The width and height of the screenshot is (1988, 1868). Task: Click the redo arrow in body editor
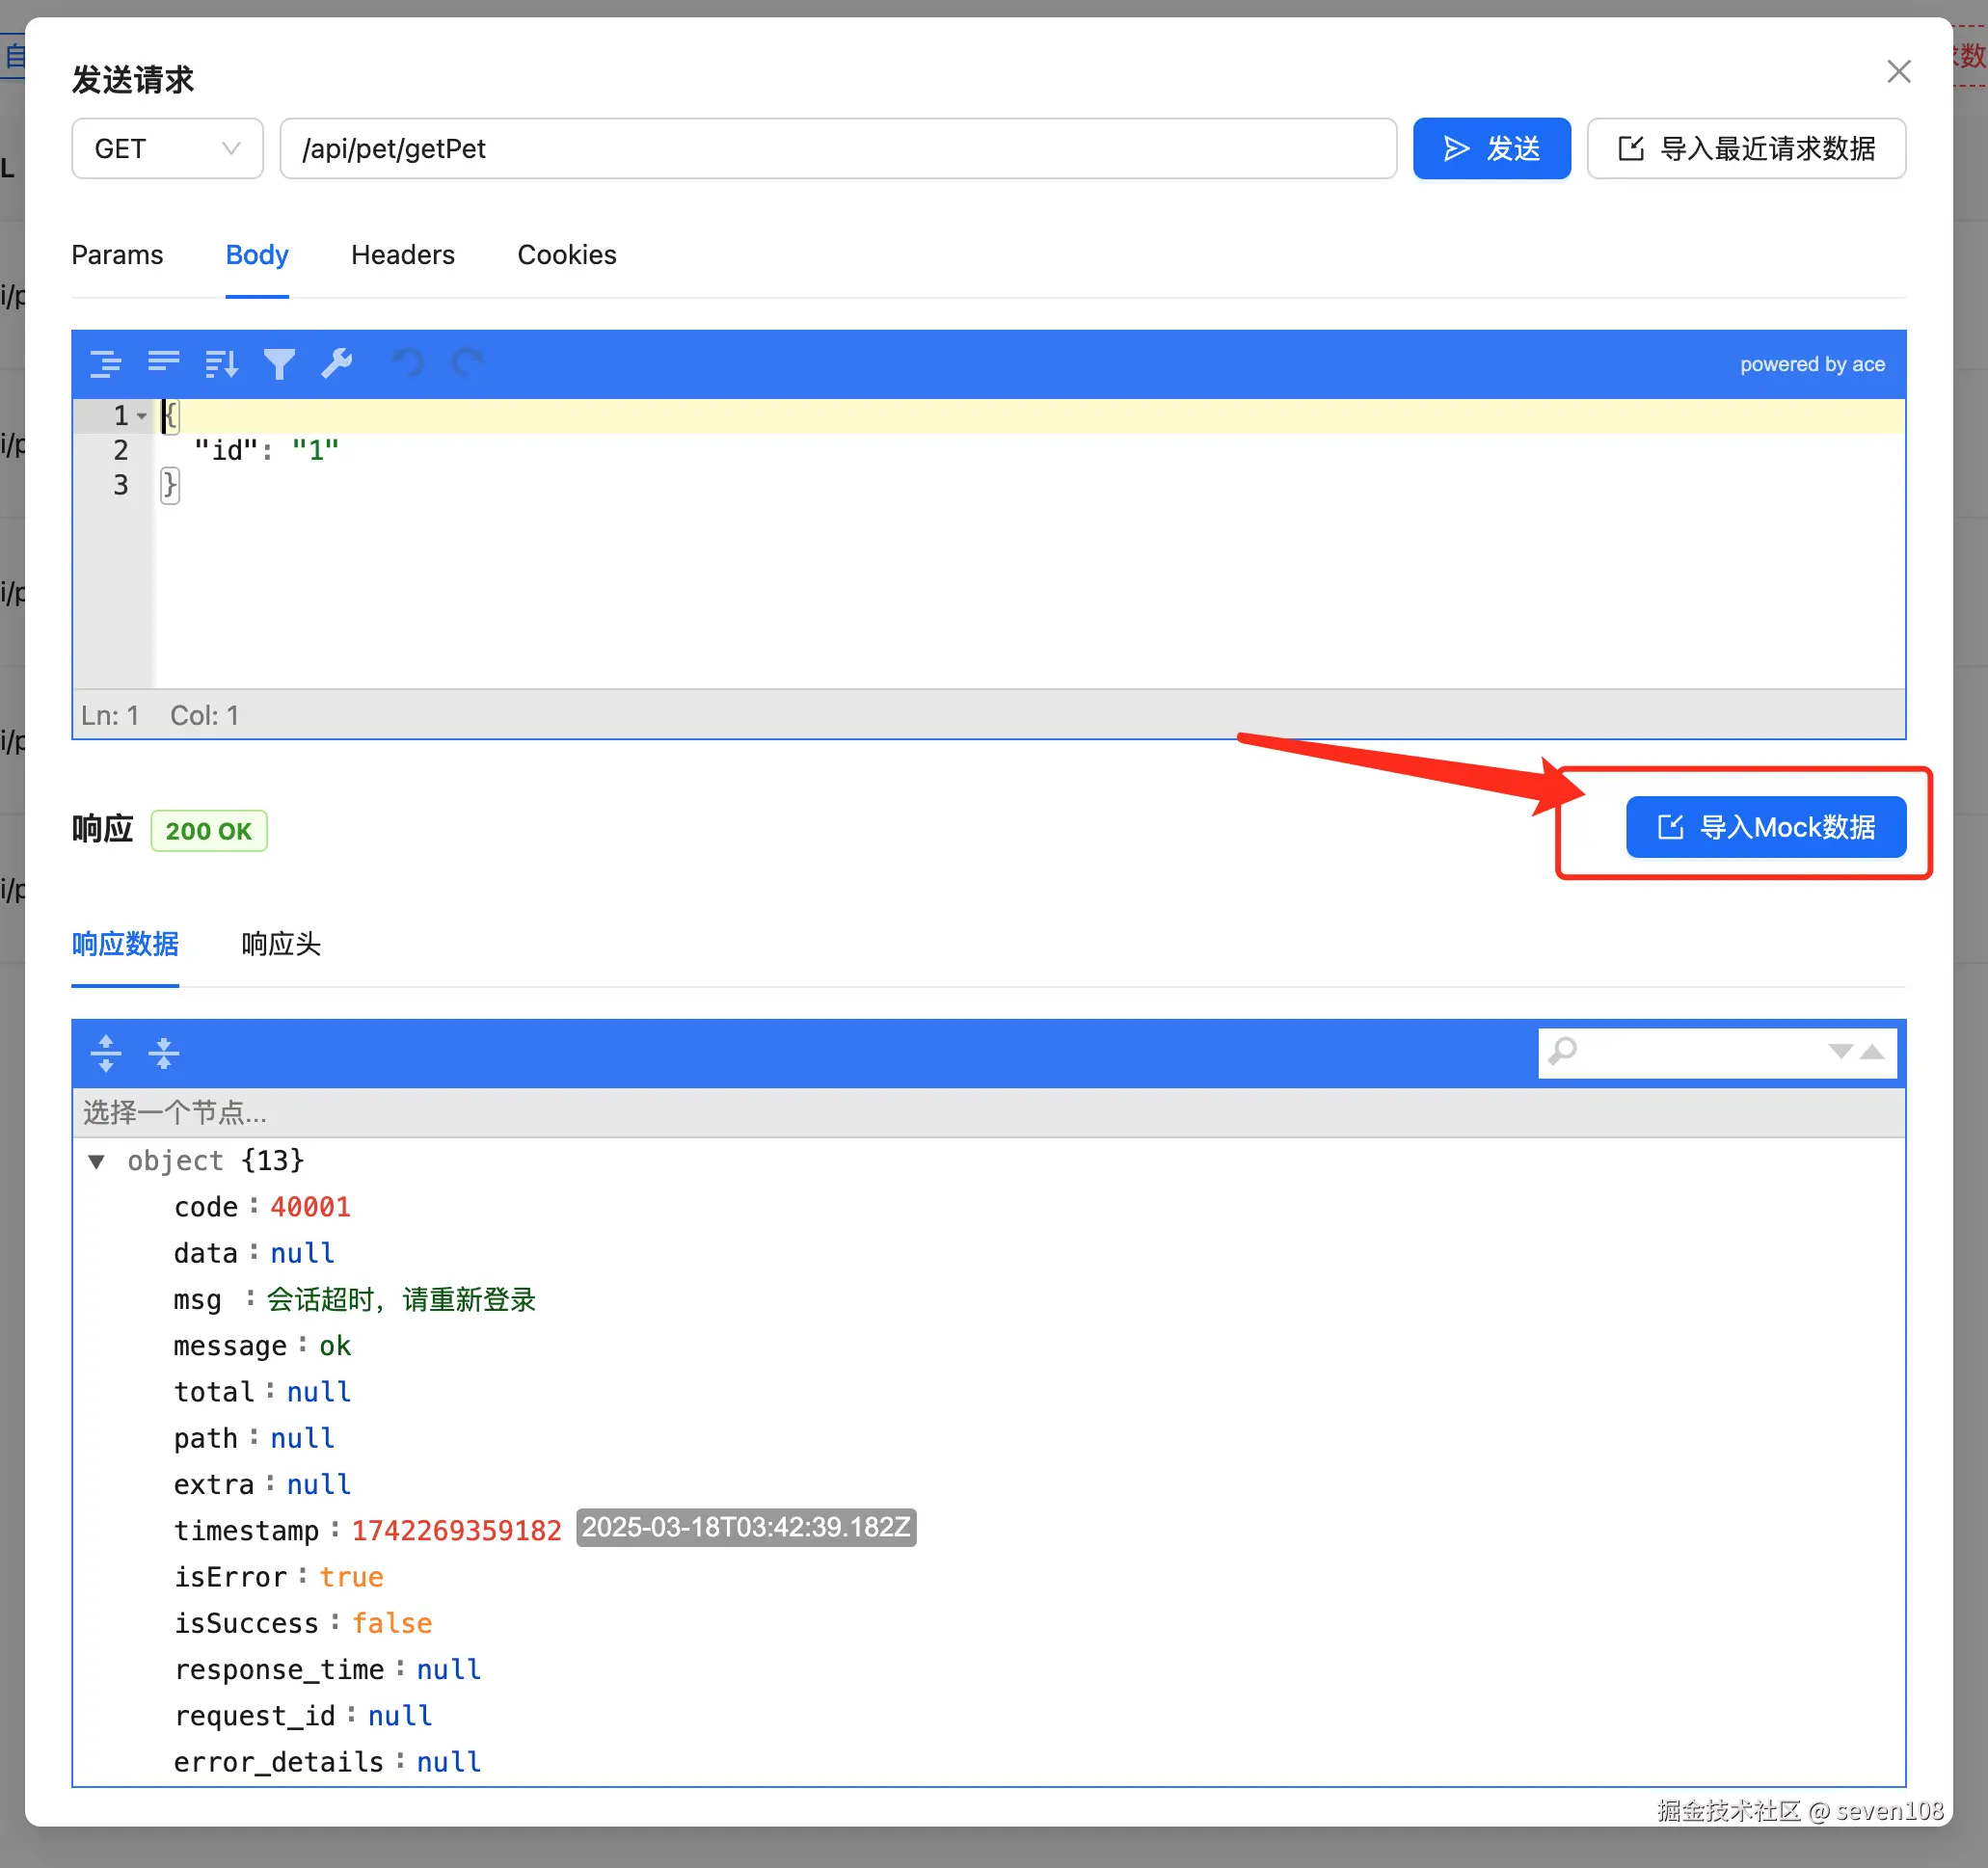[x=467, y=364]
